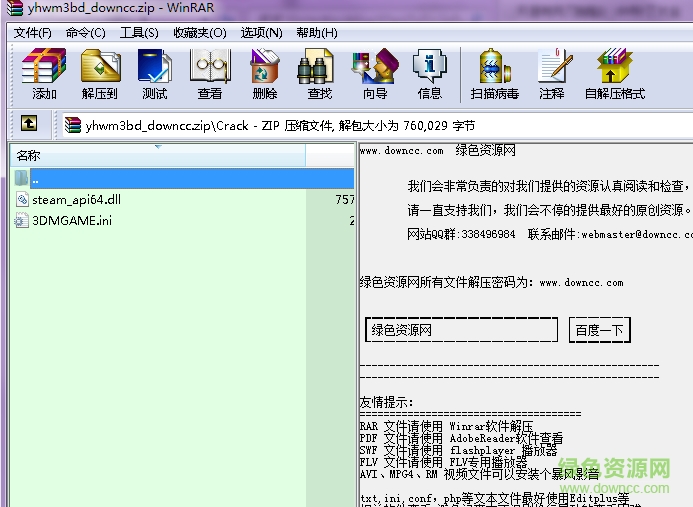
Task: Click the 删除 (Delete) recycle icon
Action: click(x=265, y=73)
